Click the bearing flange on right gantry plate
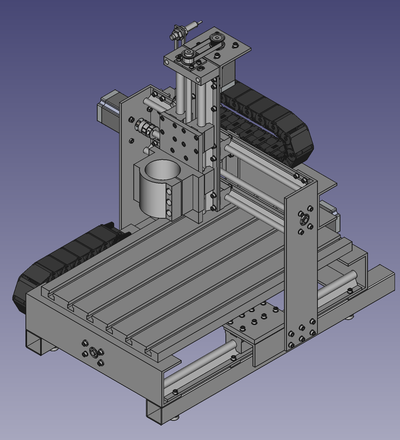Image resolution: width=400 pixels, height=440 pixels. [304, 219]
